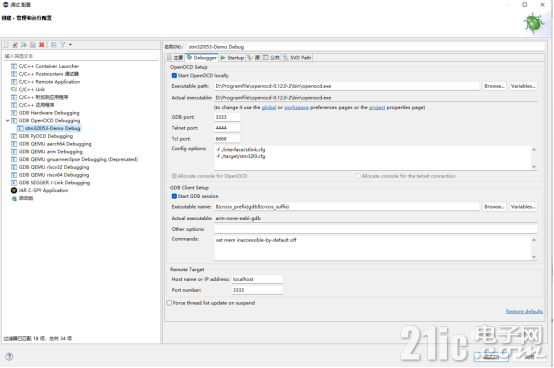Click the Config options scrollbar down arrow
Viewport: 554px width, 368px height.
(534, 167)
